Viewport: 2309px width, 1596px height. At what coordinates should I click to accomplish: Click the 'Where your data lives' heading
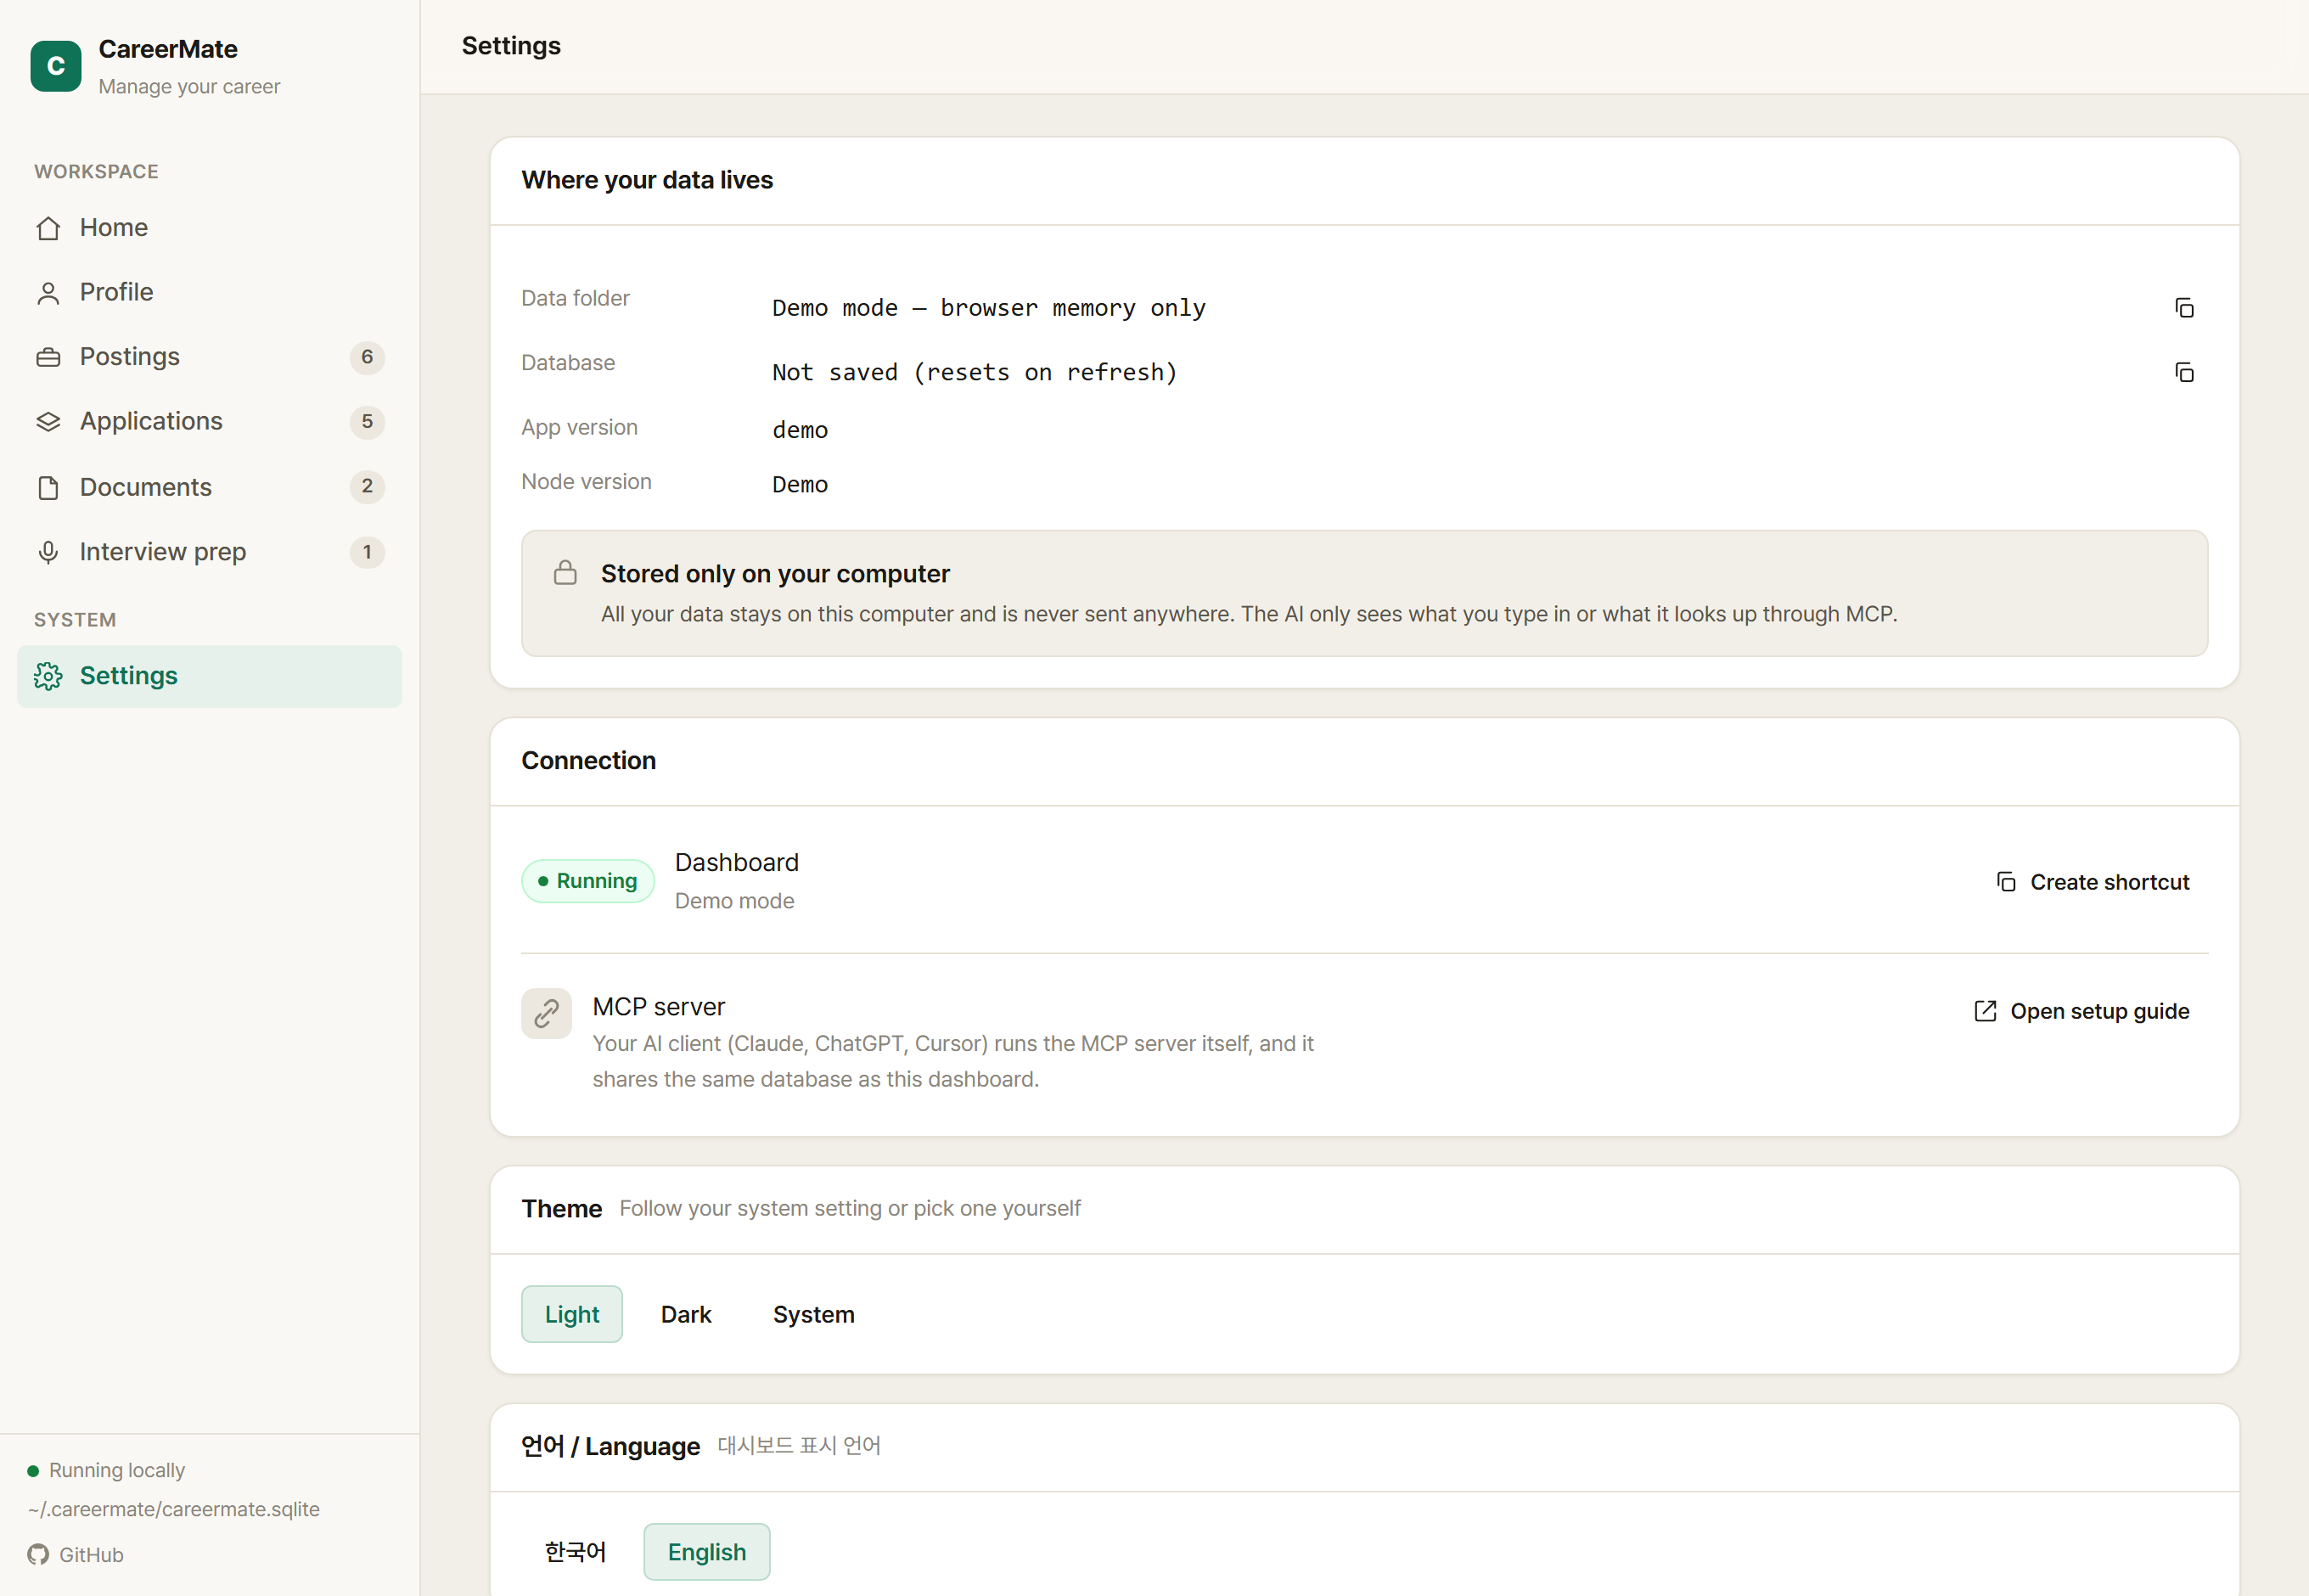click(x=647, y=180)
